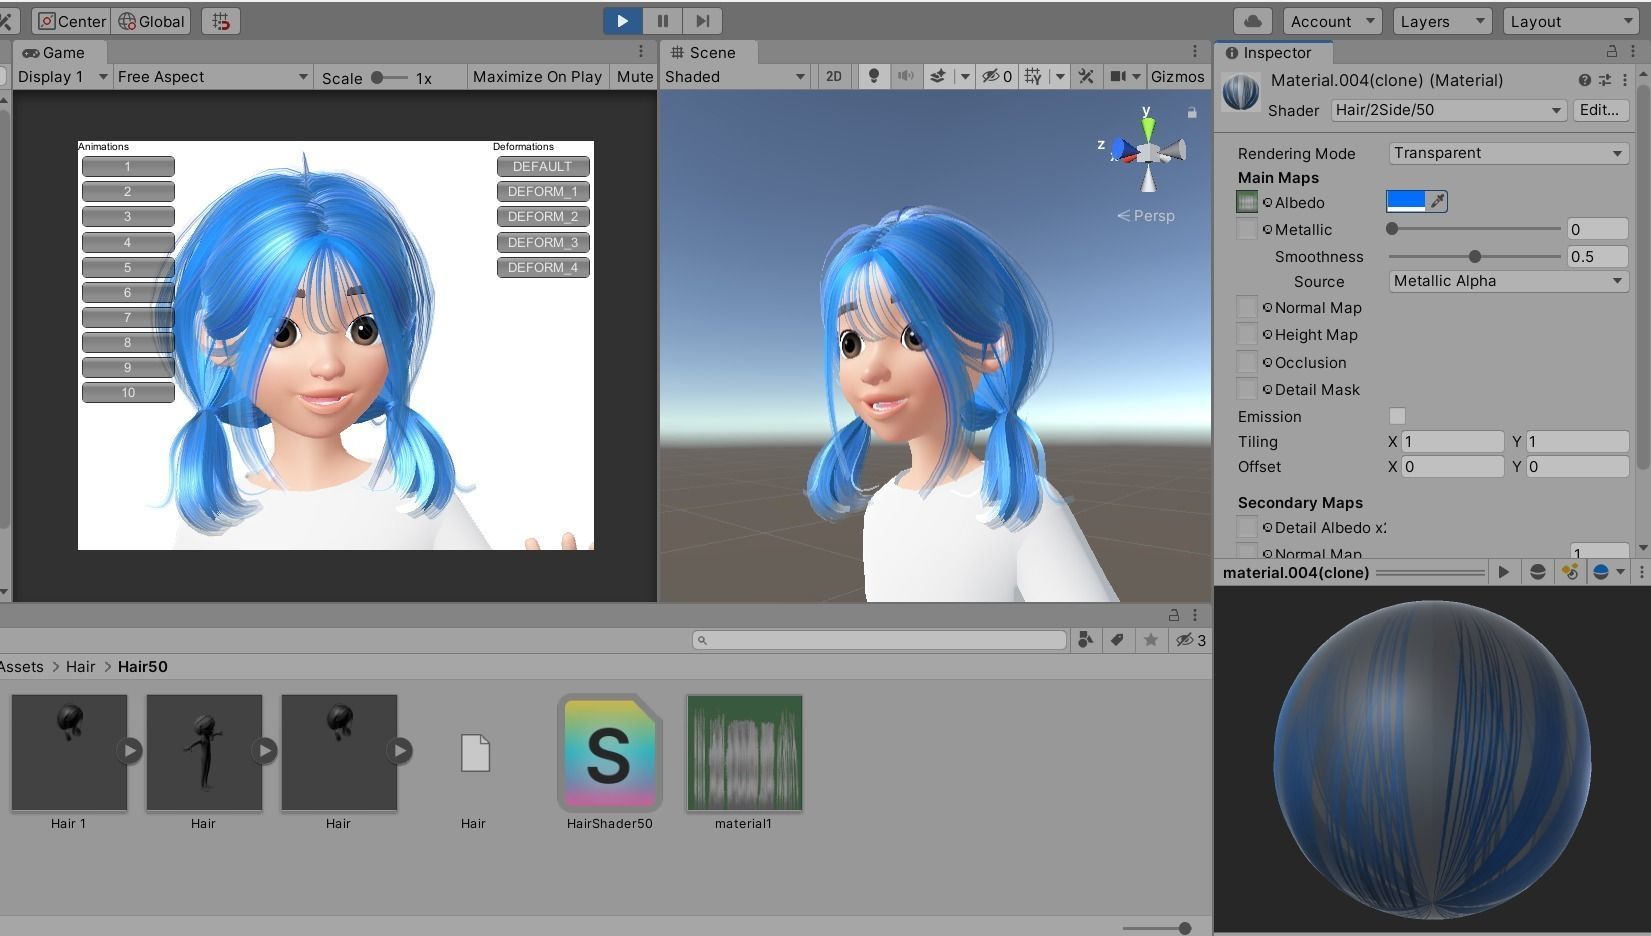The image size is (1651, 936).
Task: Click Maximize On Play in the Game view
Action: [537, 76]
